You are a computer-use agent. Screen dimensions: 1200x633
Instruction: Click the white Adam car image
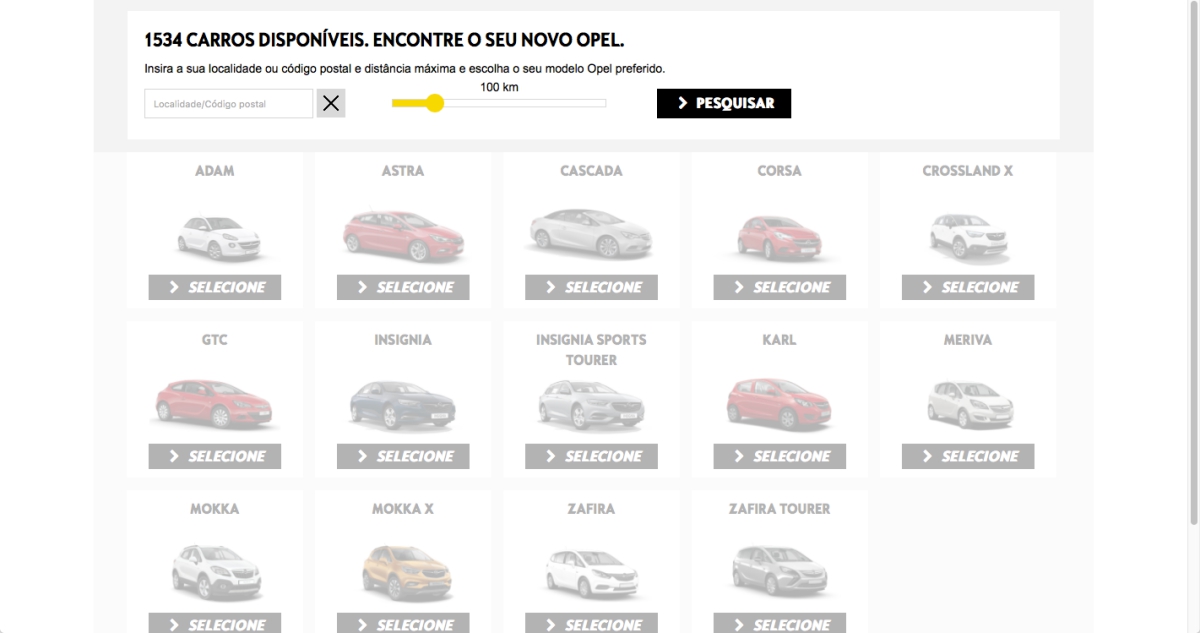coord(217,236)
